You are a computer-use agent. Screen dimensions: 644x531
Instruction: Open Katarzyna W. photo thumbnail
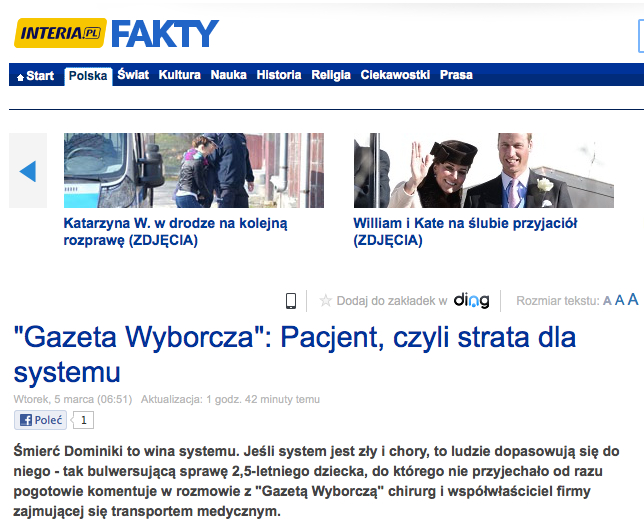tap(194, 170)
